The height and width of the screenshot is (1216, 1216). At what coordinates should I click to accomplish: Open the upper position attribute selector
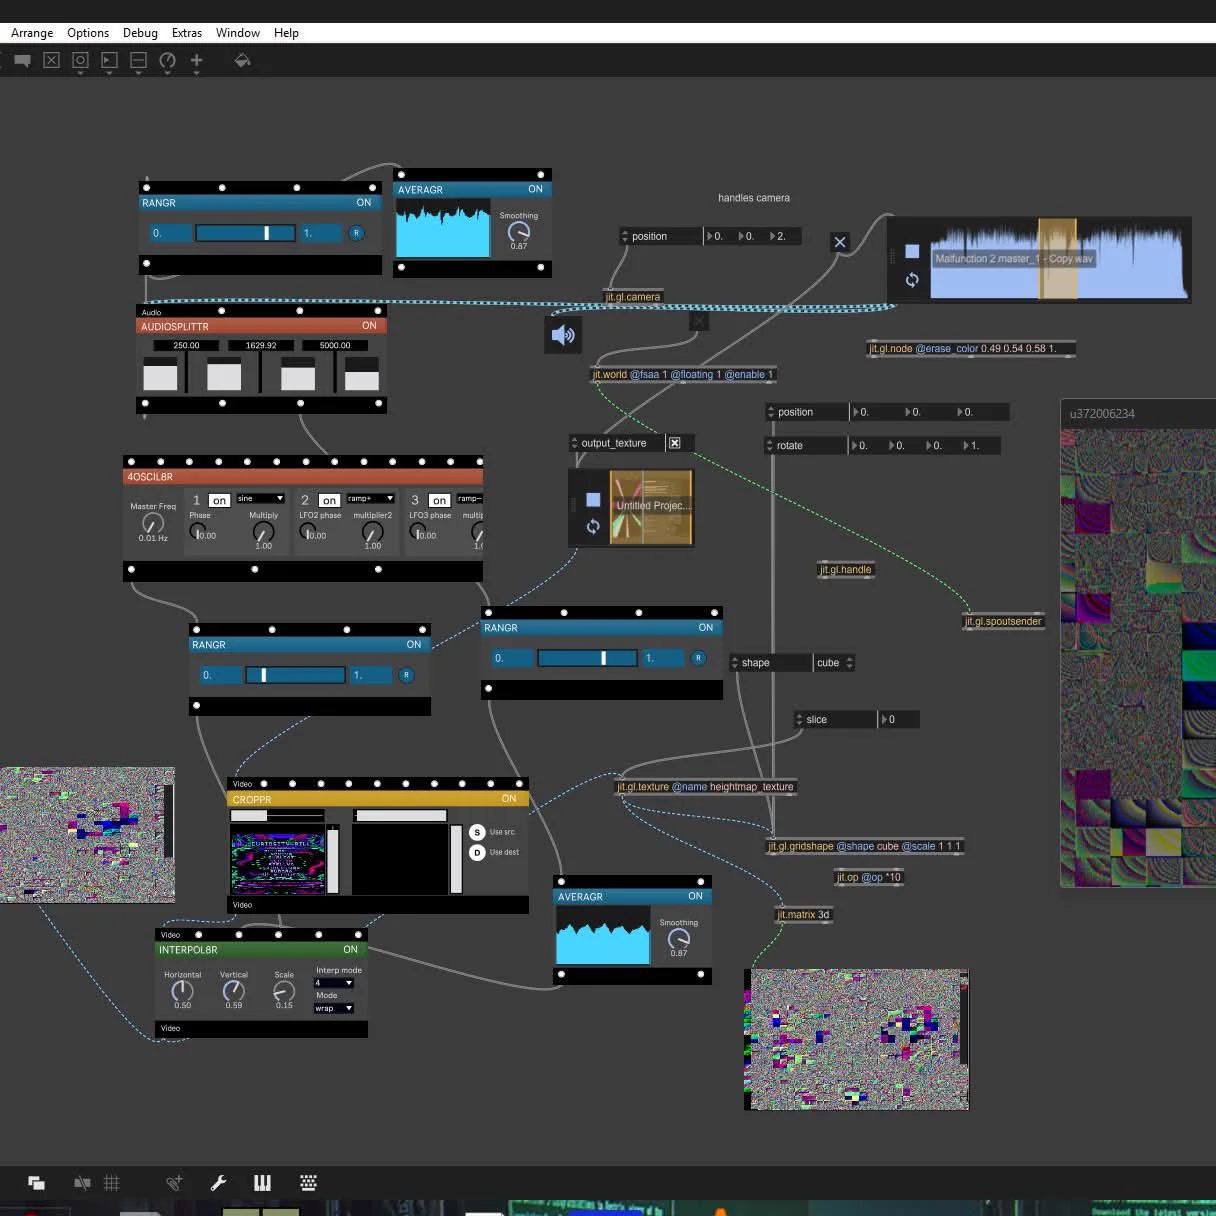[x=660, y=236]
